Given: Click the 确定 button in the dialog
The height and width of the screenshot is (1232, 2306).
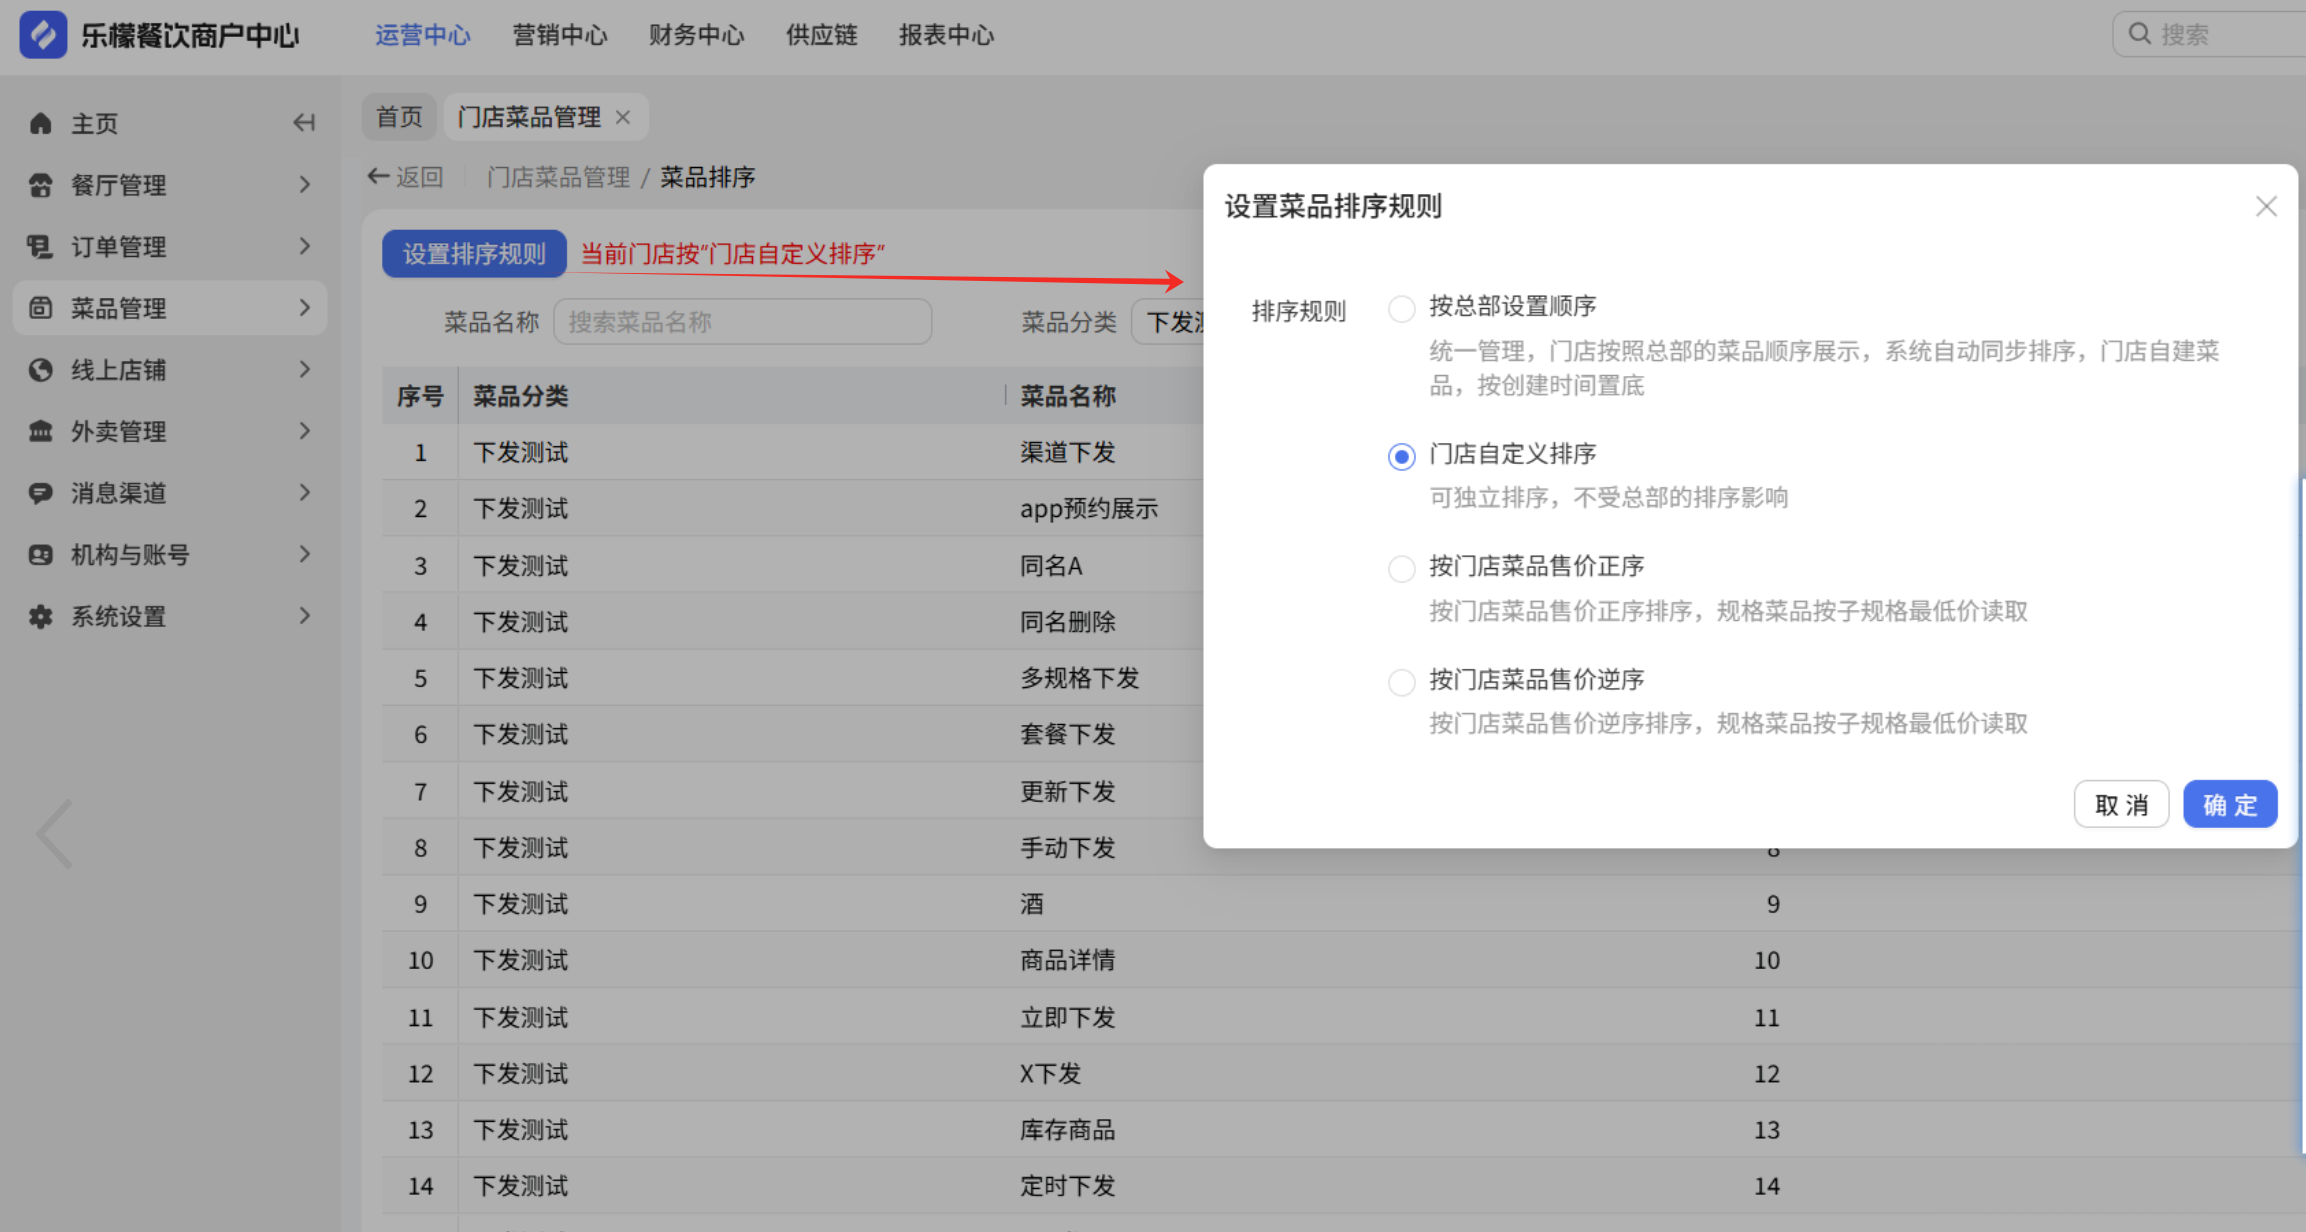Looking at the screenshot, I should point(2230,804).
